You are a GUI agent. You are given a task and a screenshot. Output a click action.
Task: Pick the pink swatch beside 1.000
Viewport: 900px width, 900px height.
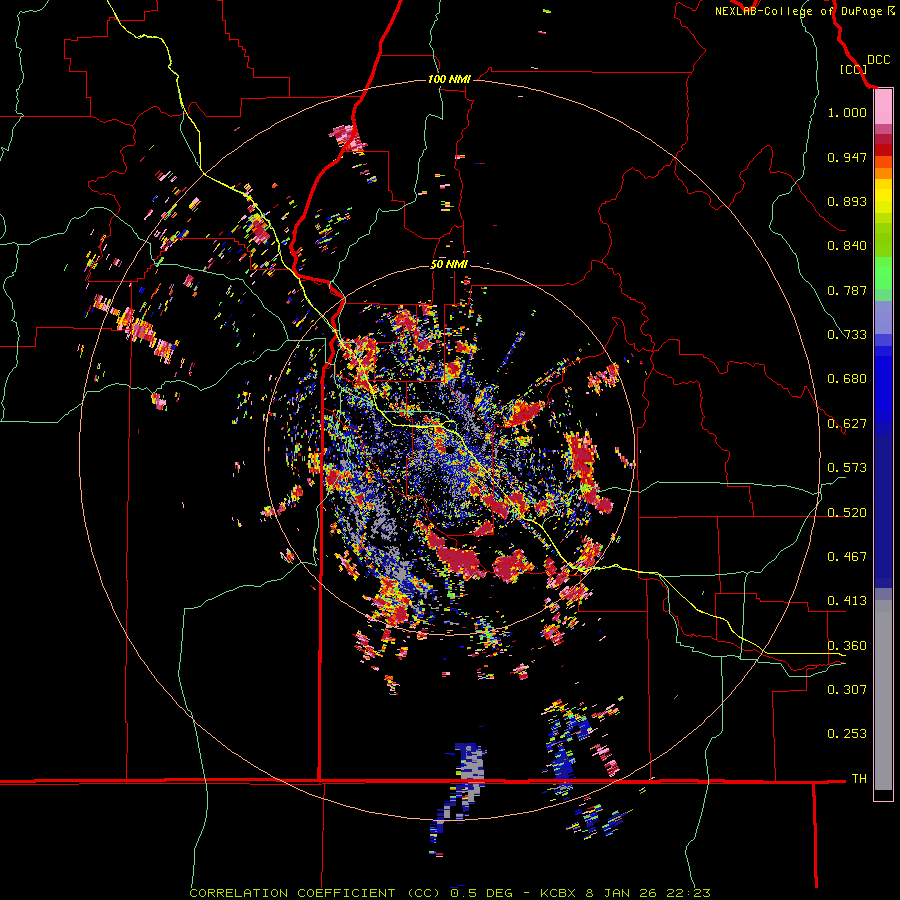[x=883, y=108]
